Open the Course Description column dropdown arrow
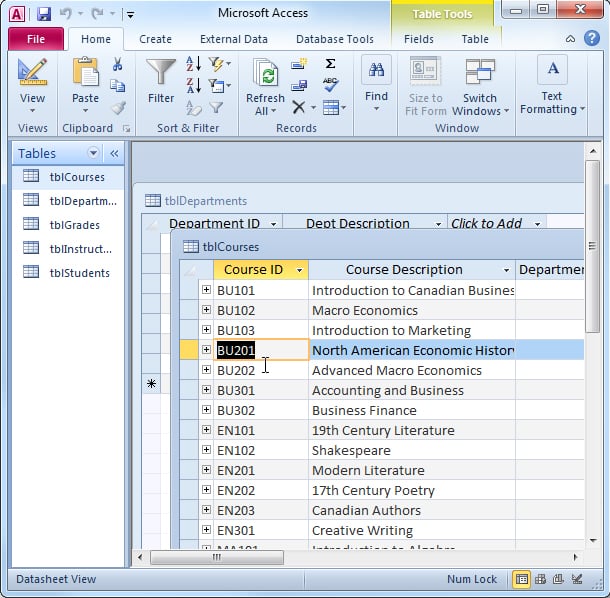Viewport: 610px width, 598px height. point(506,270)
